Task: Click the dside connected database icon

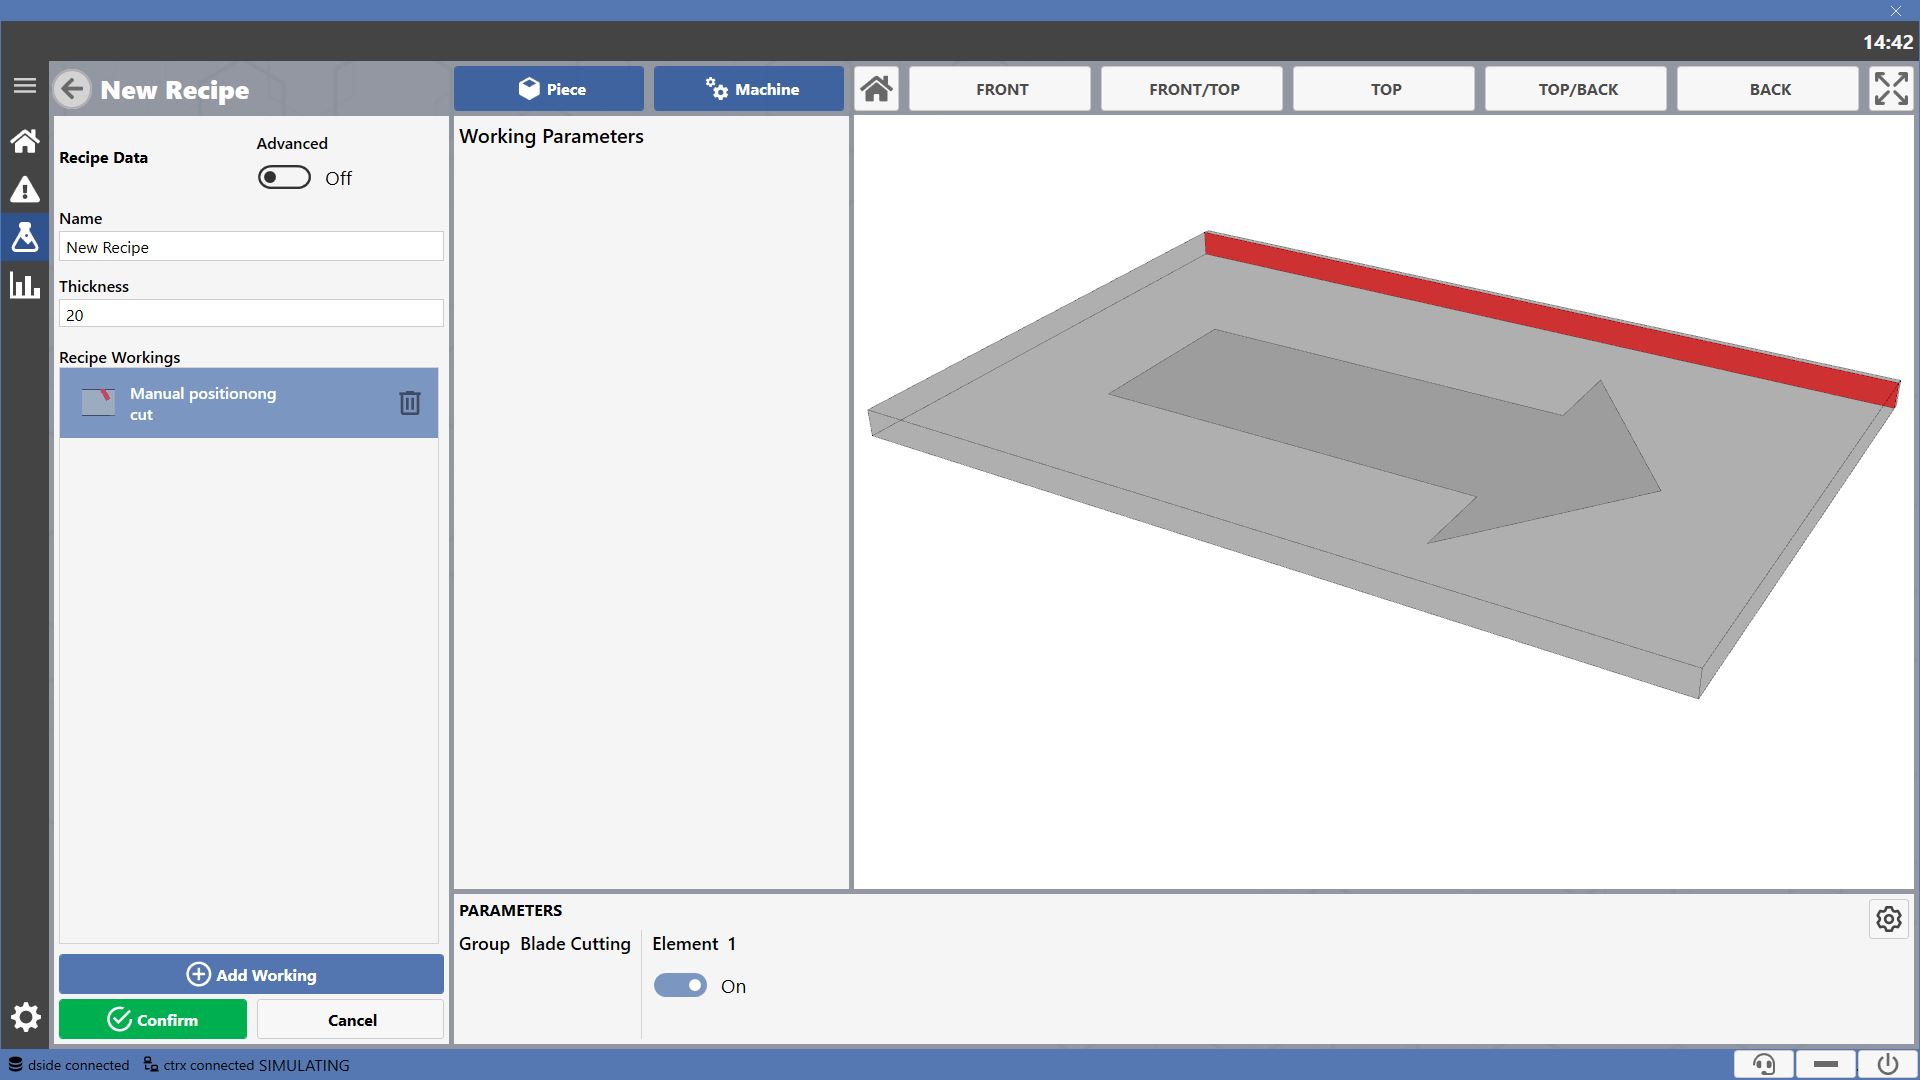Action: coord(16,1065)
